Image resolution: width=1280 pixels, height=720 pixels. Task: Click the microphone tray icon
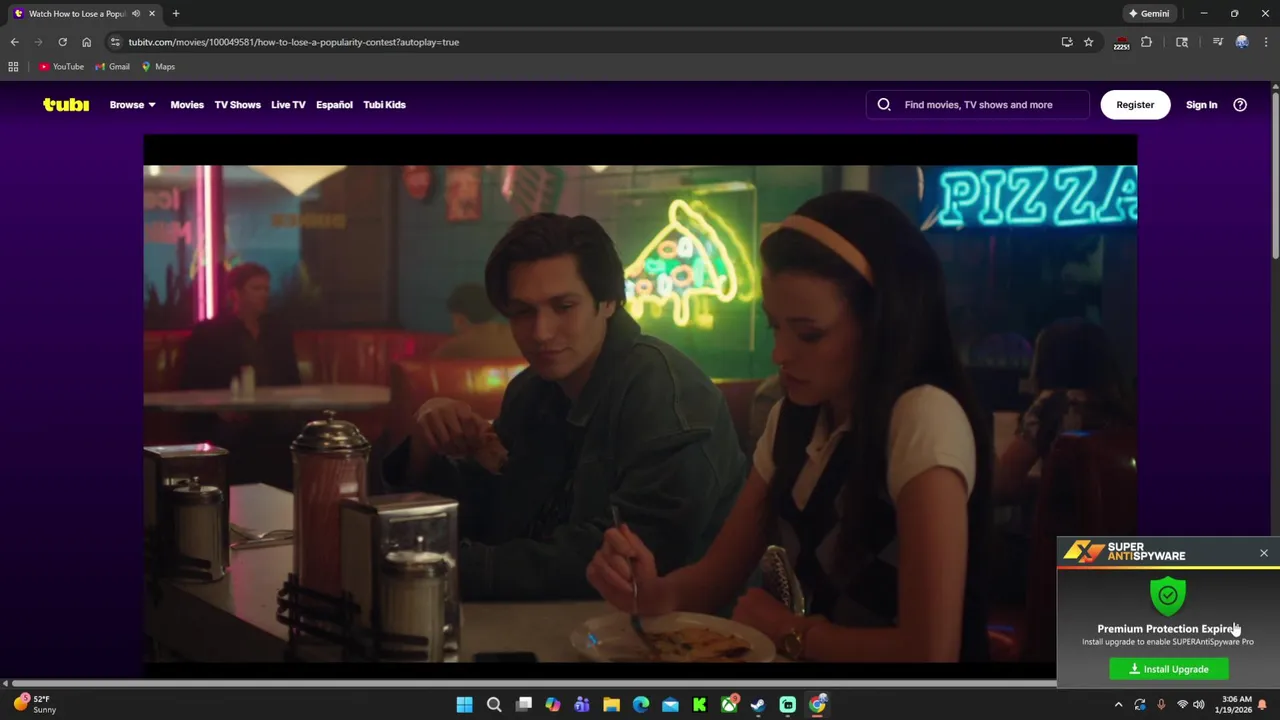[1161, 705]
